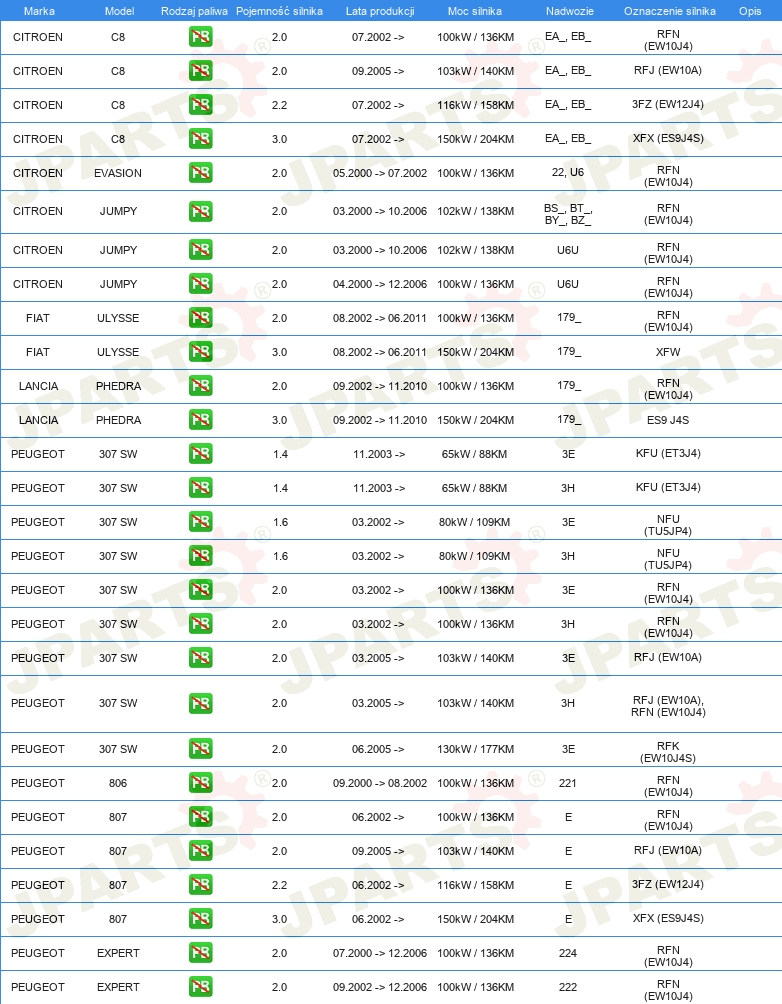The width and height of the screenshot is (782, 1004).
Task: Click fuel icon in Fiat Ulysse 3.0 row
Action: tap(200, 352)
